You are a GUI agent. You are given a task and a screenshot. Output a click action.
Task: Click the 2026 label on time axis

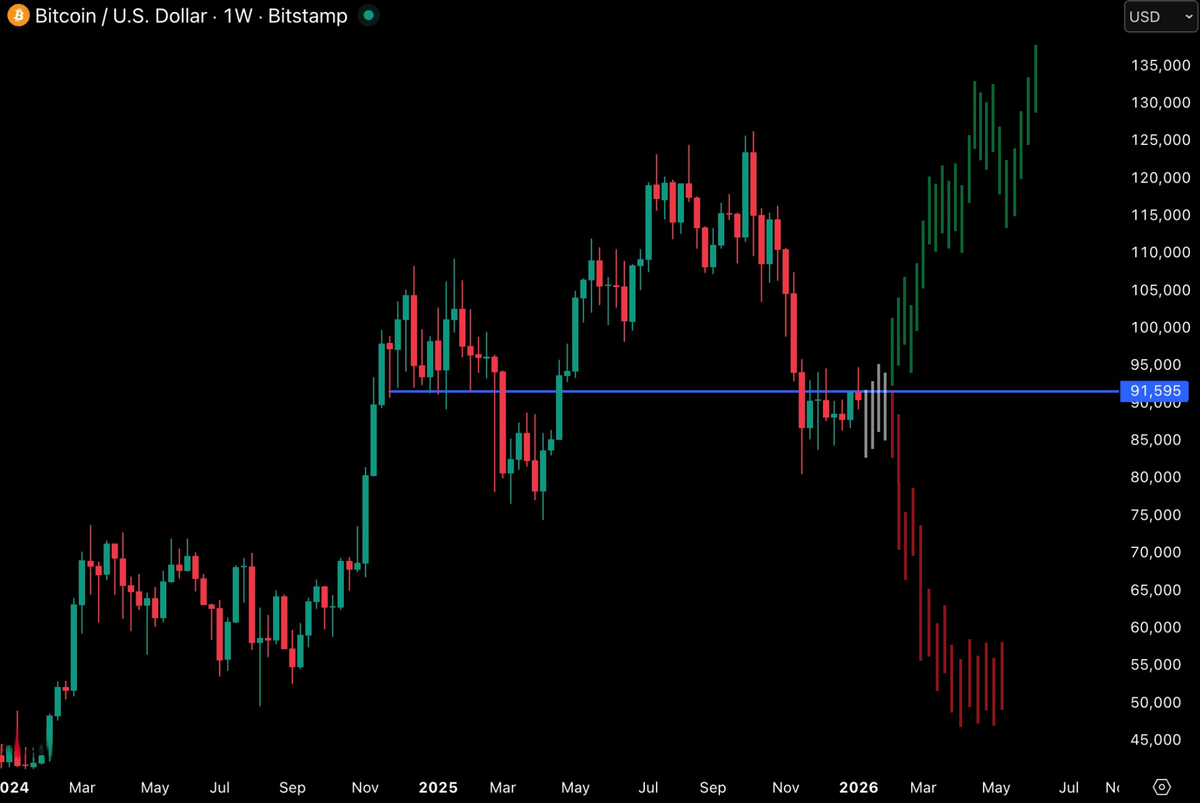(859, 787)
